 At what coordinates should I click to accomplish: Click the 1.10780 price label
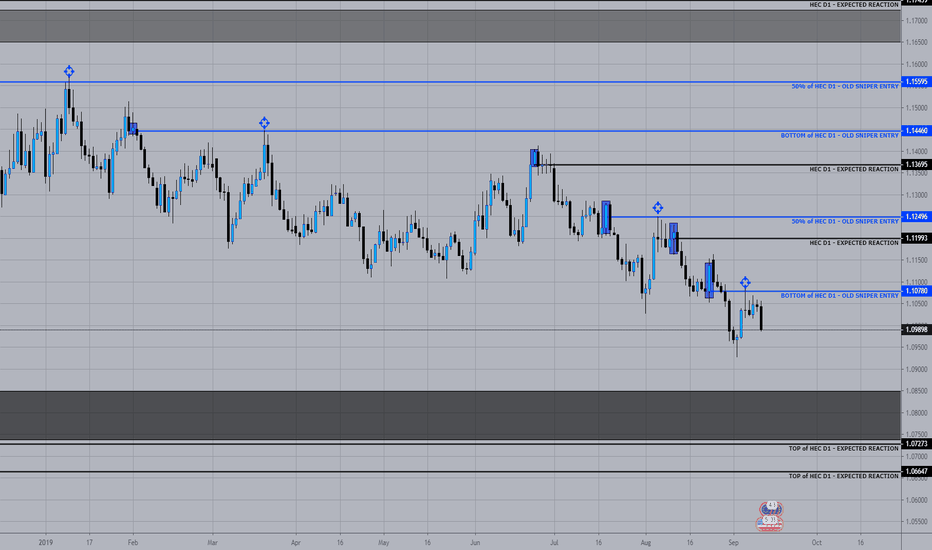(x=916, y=291)
